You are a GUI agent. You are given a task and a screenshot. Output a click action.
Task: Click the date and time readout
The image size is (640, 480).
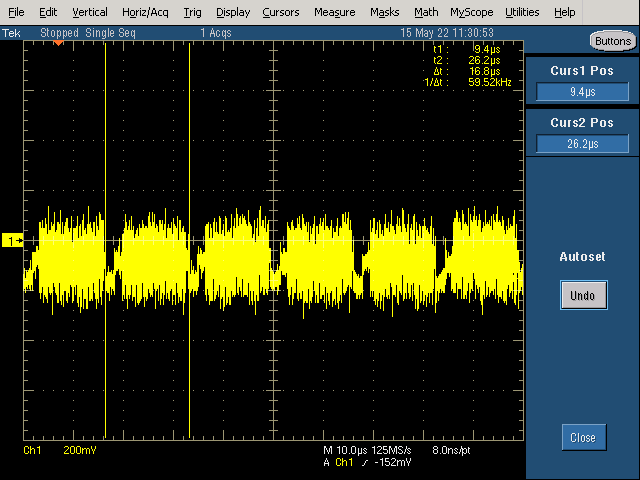(x=447, y=33)
